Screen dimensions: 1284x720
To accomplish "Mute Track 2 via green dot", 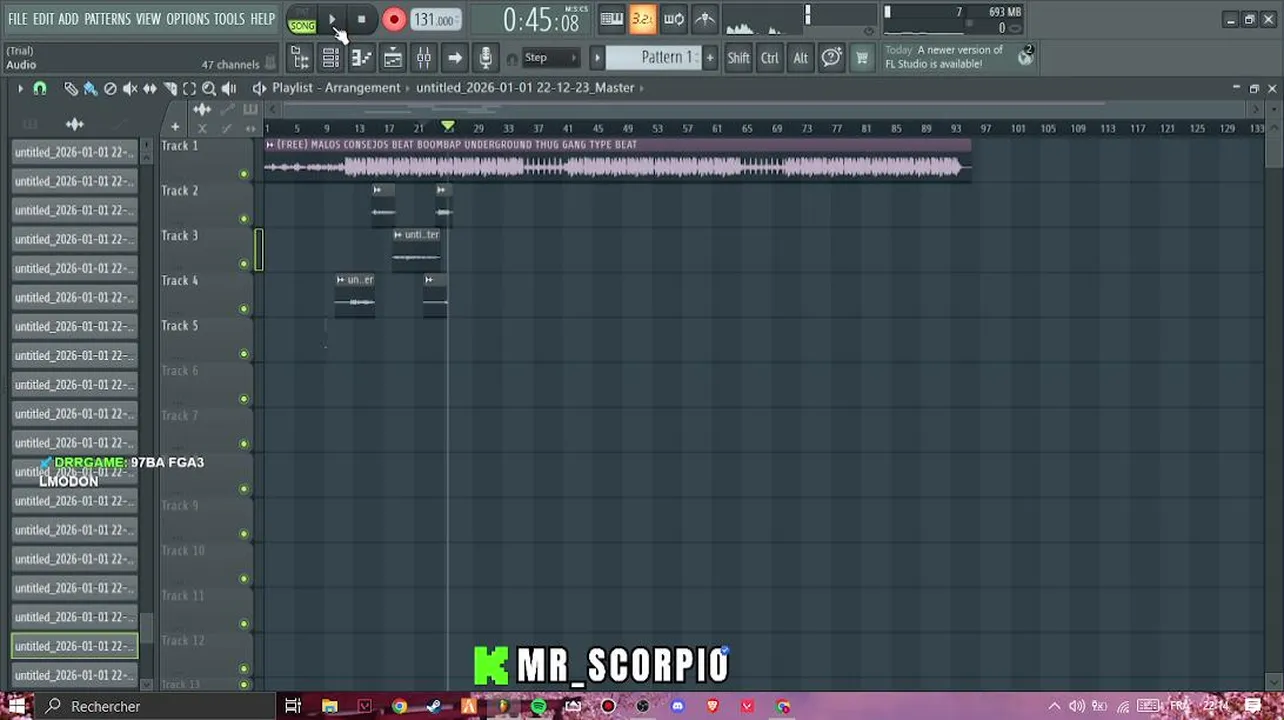I will click(243, 219).
